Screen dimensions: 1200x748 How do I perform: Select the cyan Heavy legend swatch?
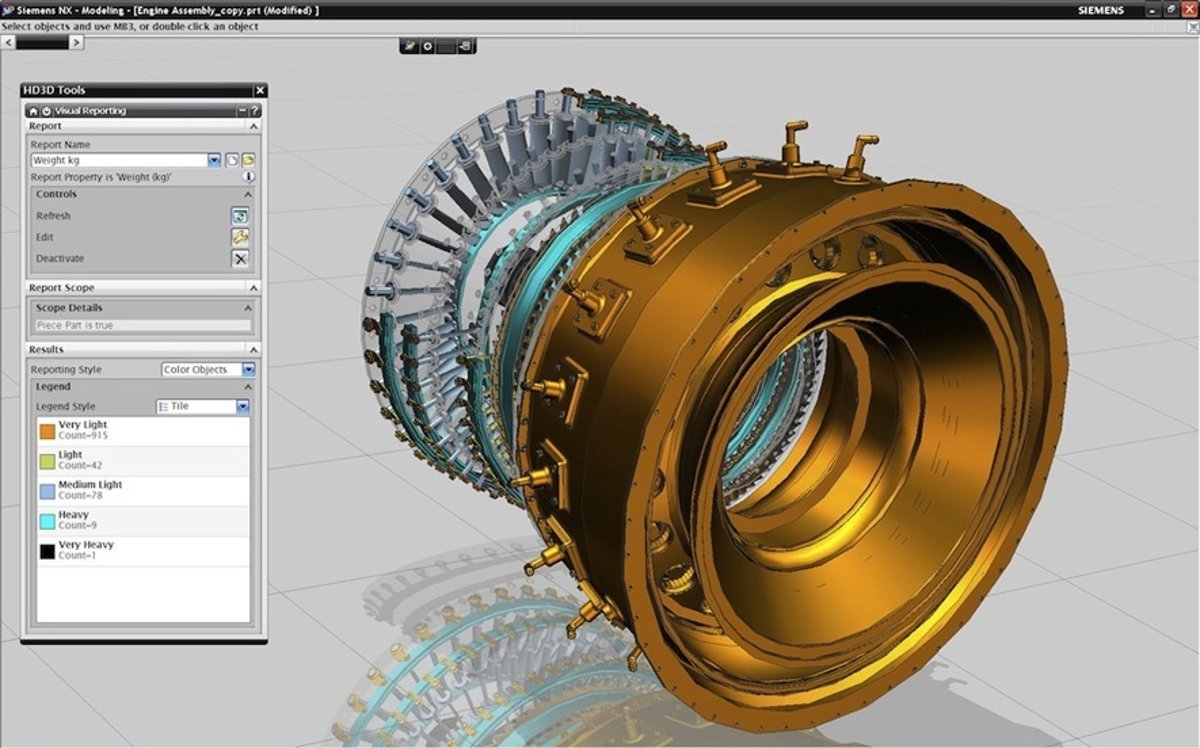pos(47,521)
